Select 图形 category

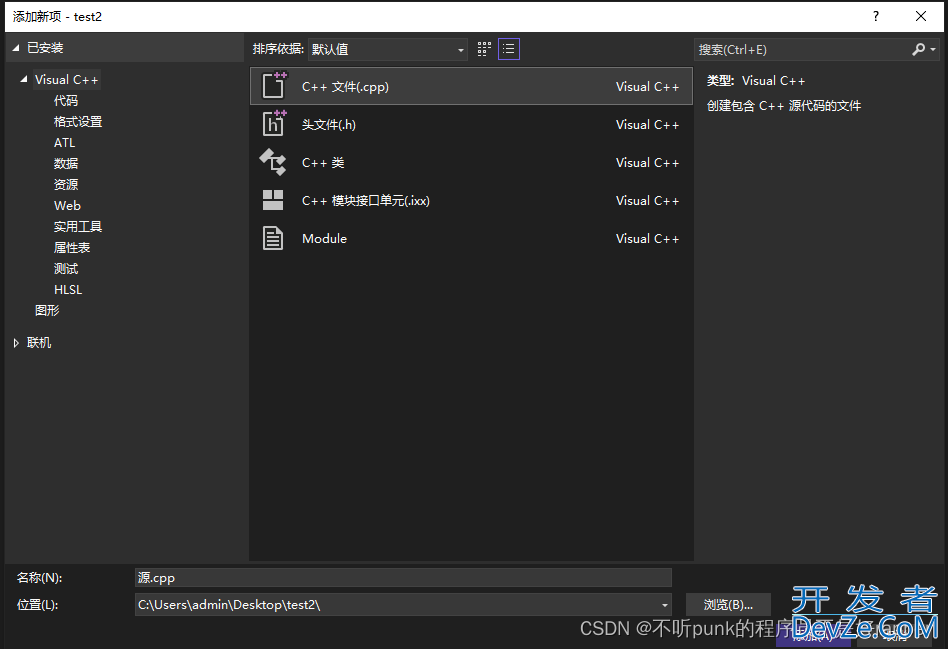tap(47, 310)
